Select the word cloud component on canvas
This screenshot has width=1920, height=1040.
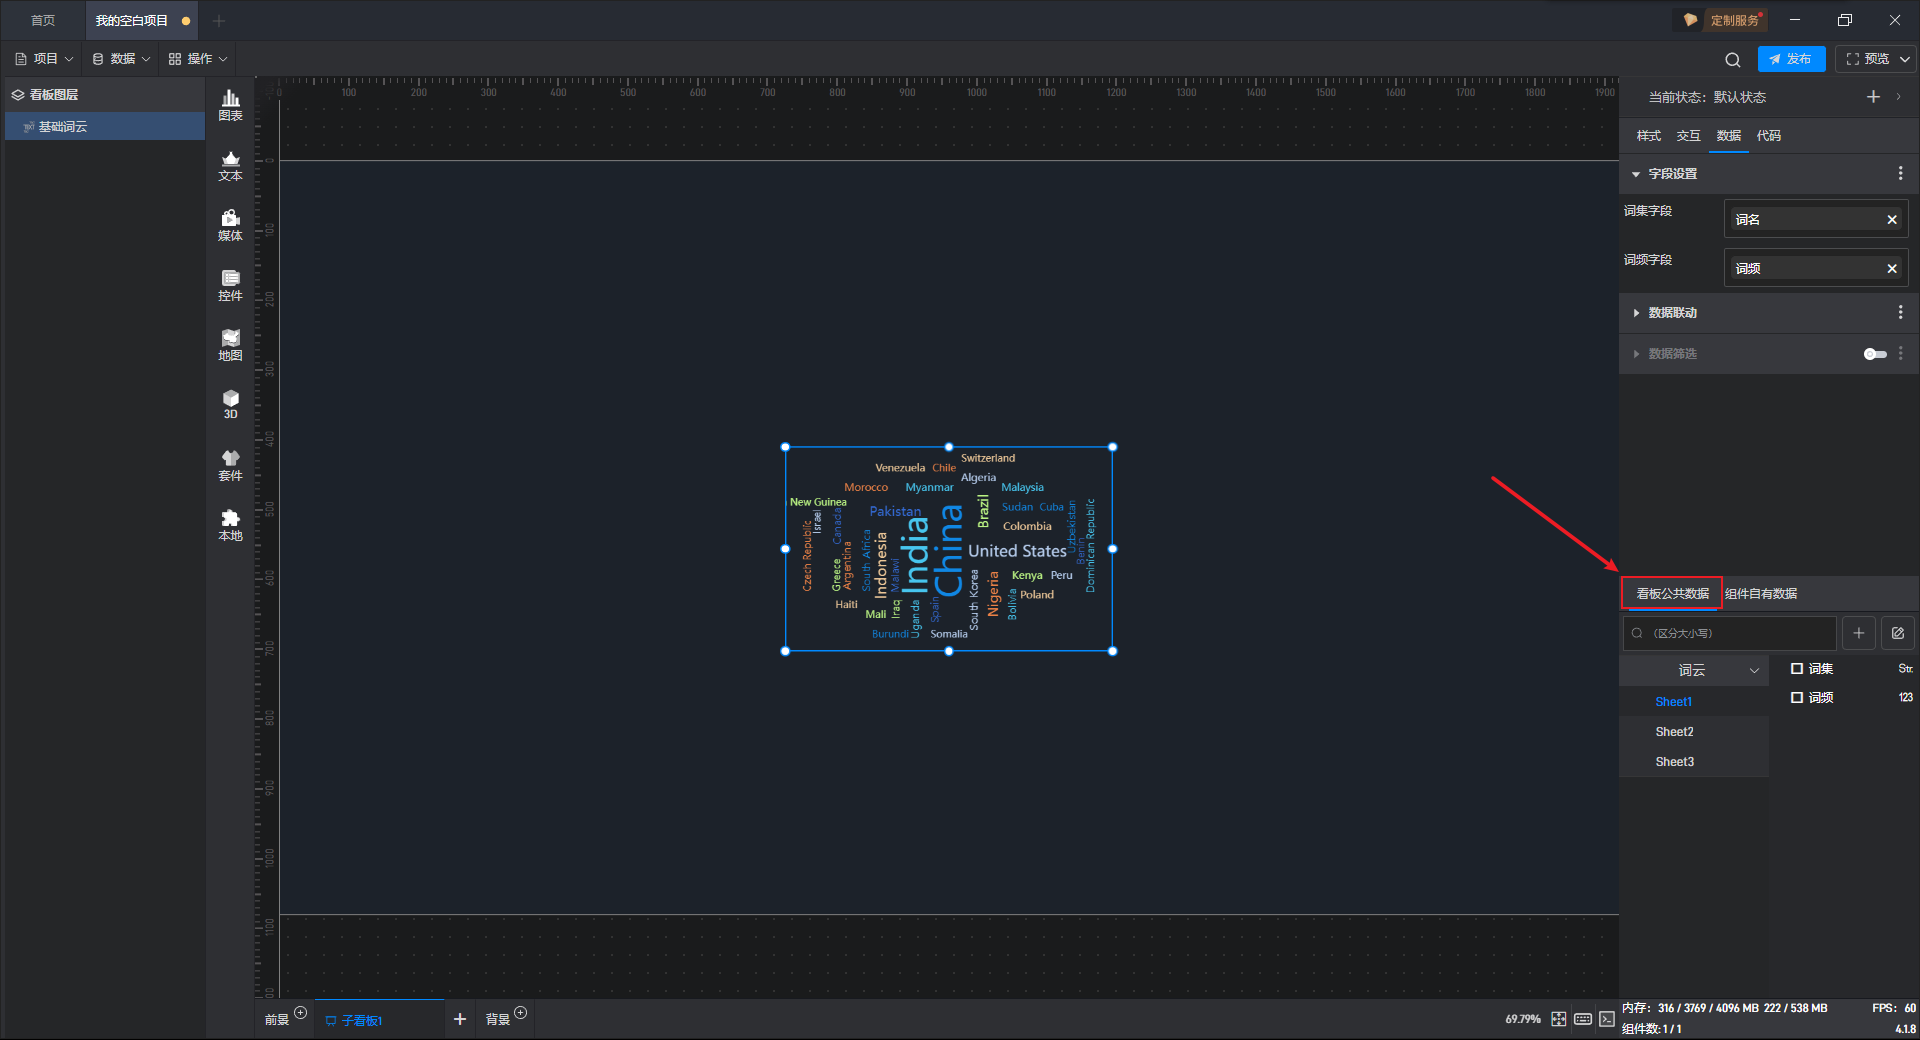(949, 549)
